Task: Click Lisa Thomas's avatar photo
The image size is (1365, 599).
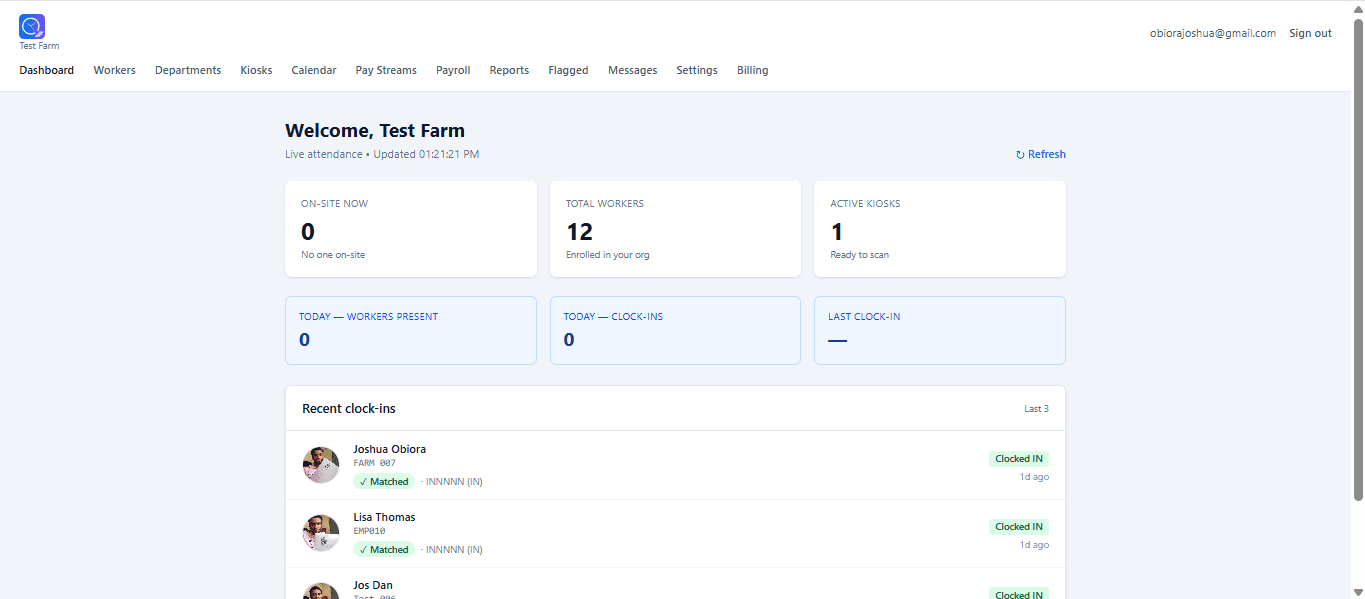Action: [x=321, y=533]
